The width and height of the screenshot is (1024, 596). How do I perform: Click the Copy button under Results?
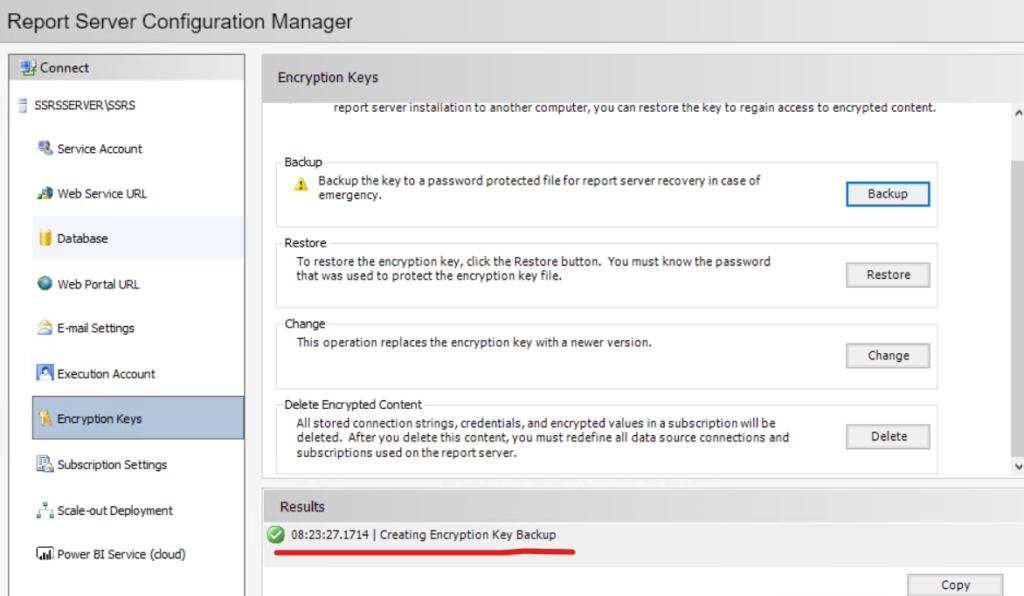[x=955, y=585]
